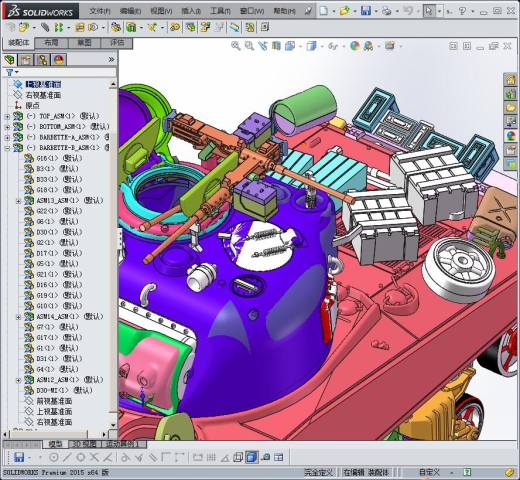Open the filter dropdown above the tree
Viewport: 520px width, 480px height.
coord(12,72)
